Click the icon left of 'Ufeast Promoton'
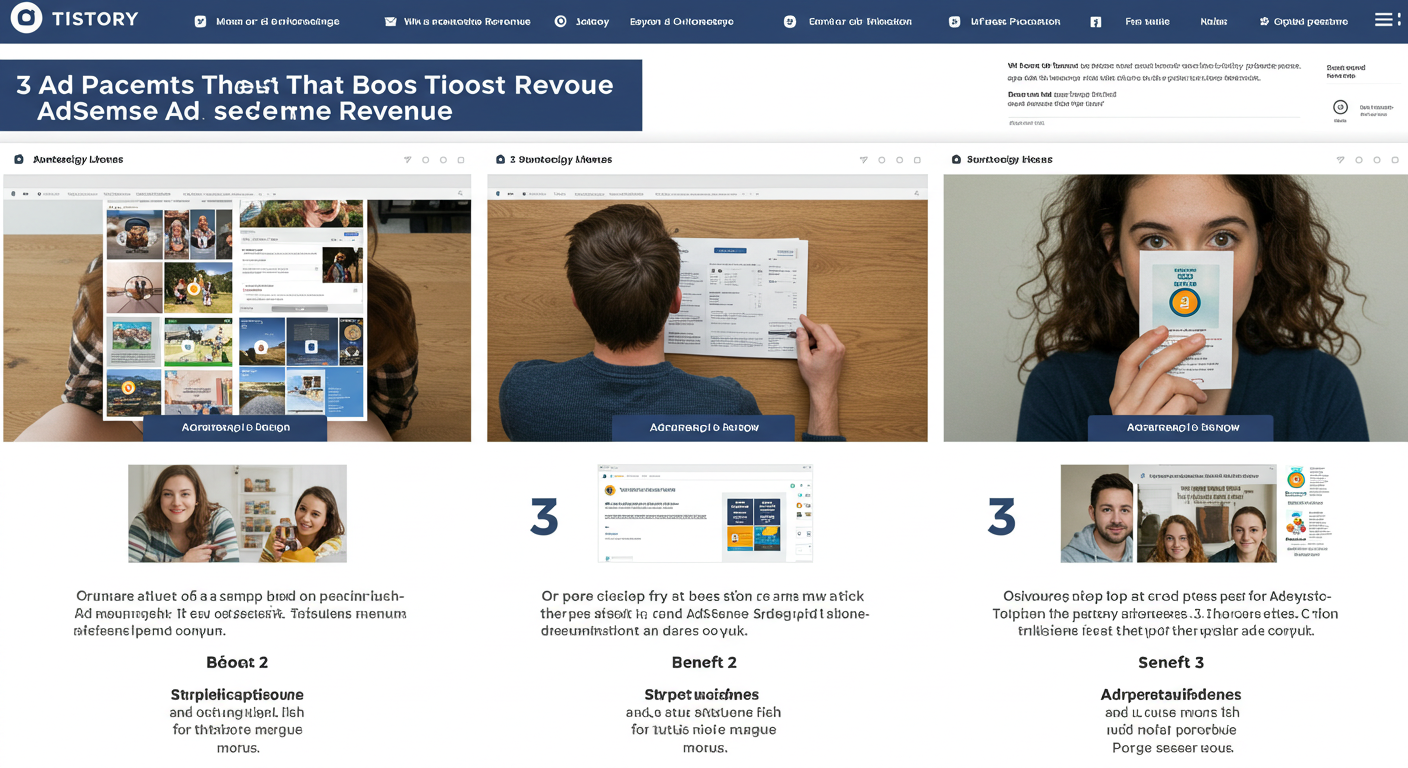This screenshot has width=1408, height=768. [954, 21]
